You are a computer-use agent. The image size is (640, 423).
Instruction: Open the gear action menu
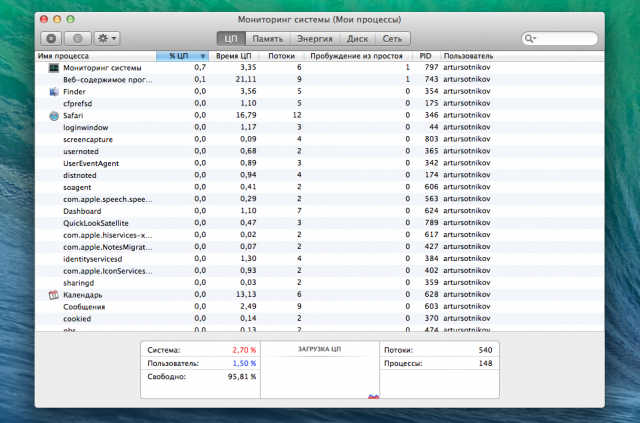(106, 38)
